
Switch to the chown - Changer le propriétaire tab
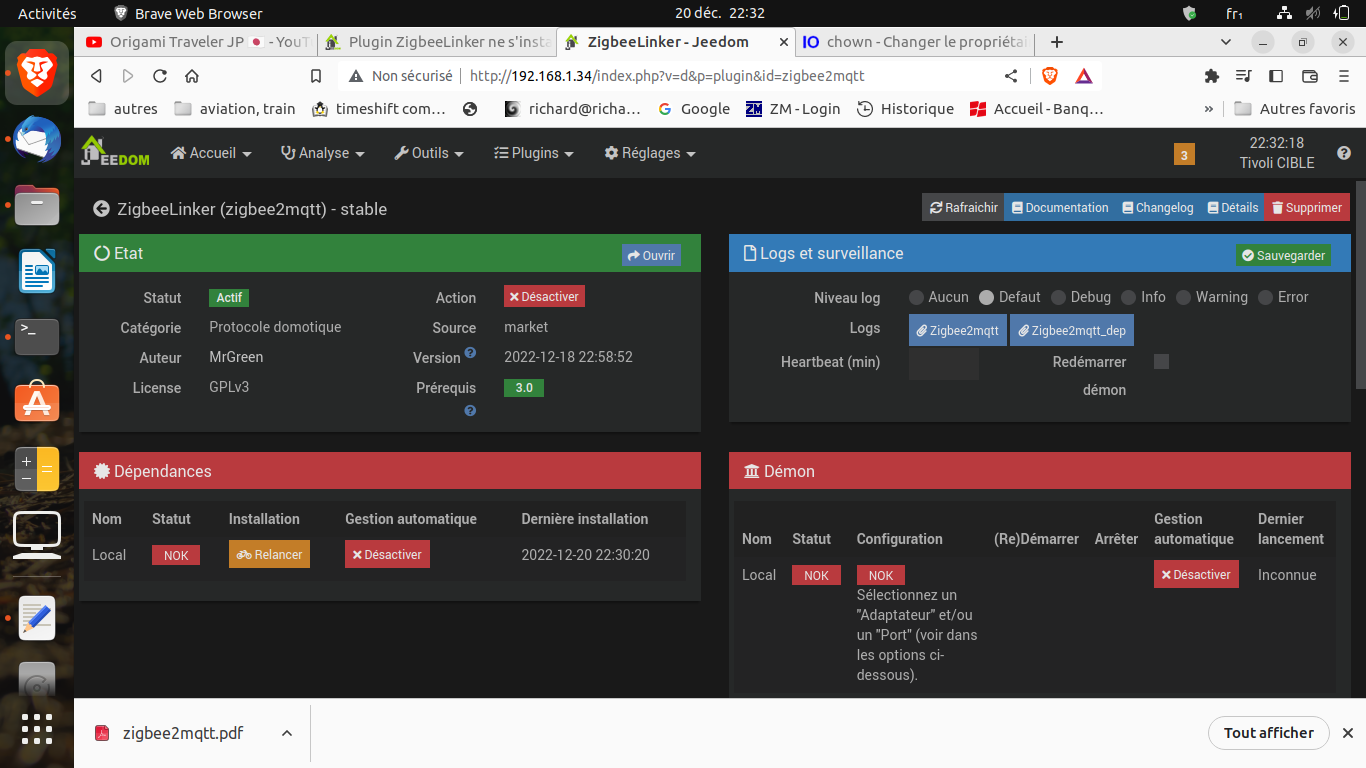point(914,42)
